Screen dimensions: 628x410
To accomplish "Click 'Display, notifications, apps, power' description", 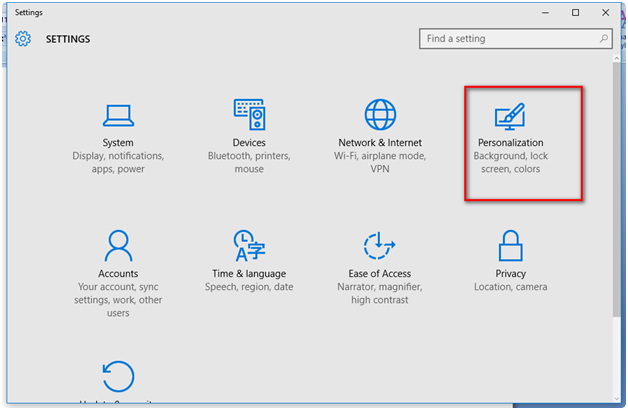I will [x=118, y=162].
